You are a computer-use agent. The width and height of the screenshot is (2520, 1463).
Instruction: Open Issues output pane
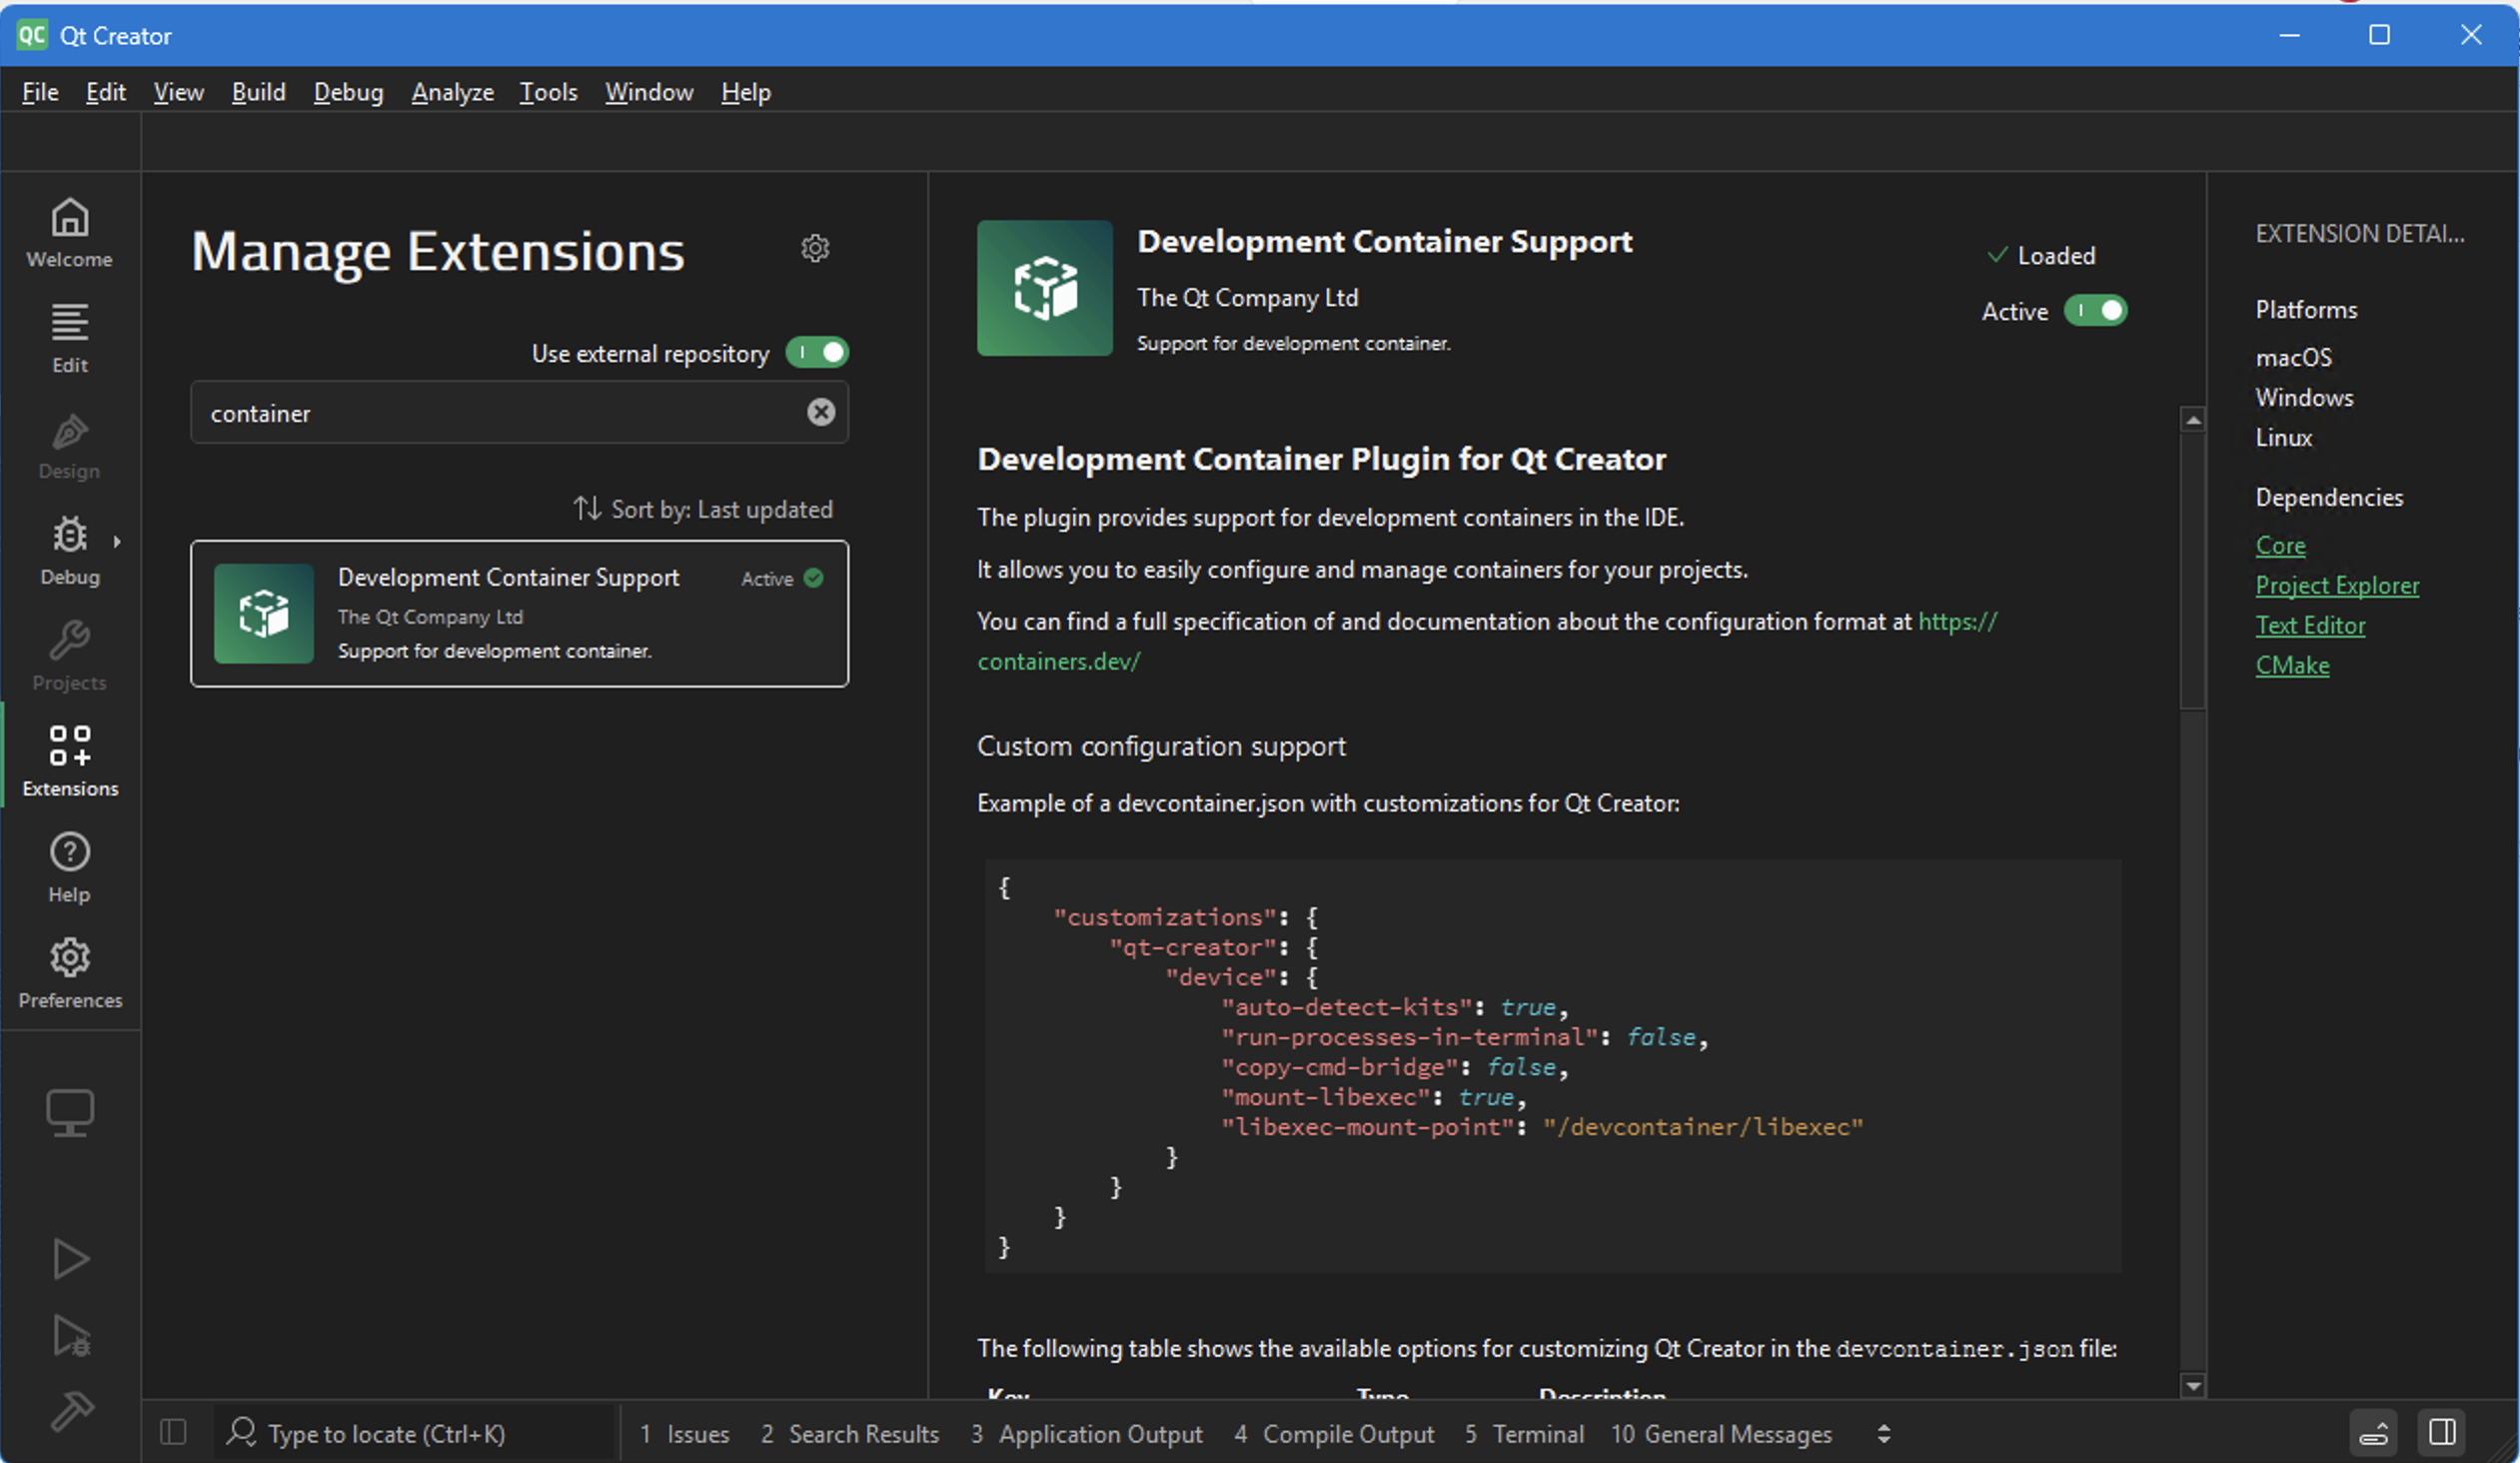coord(685,1433)
